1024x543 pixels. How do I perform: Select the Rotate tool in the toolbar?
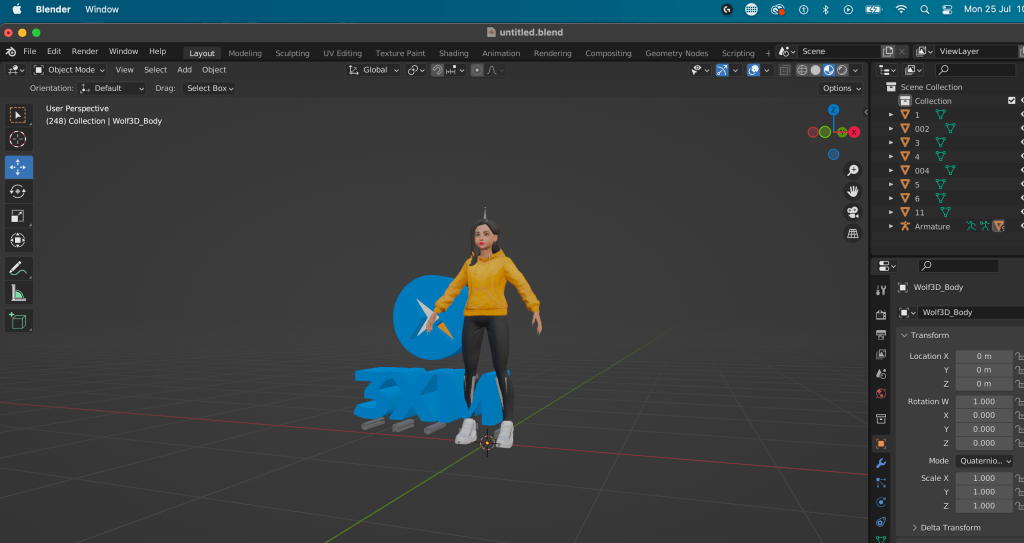tap(18, 191)
